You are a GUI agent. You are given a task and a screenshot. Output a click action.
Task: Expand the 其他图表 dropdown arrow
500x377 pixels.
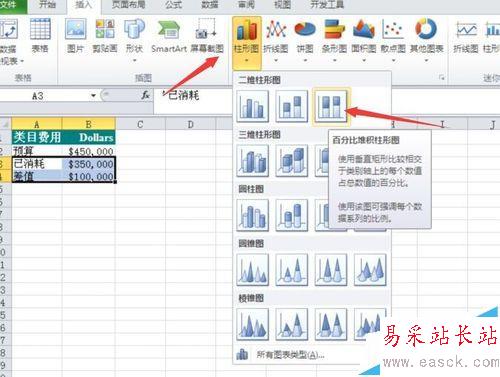(x=427, y=61)
